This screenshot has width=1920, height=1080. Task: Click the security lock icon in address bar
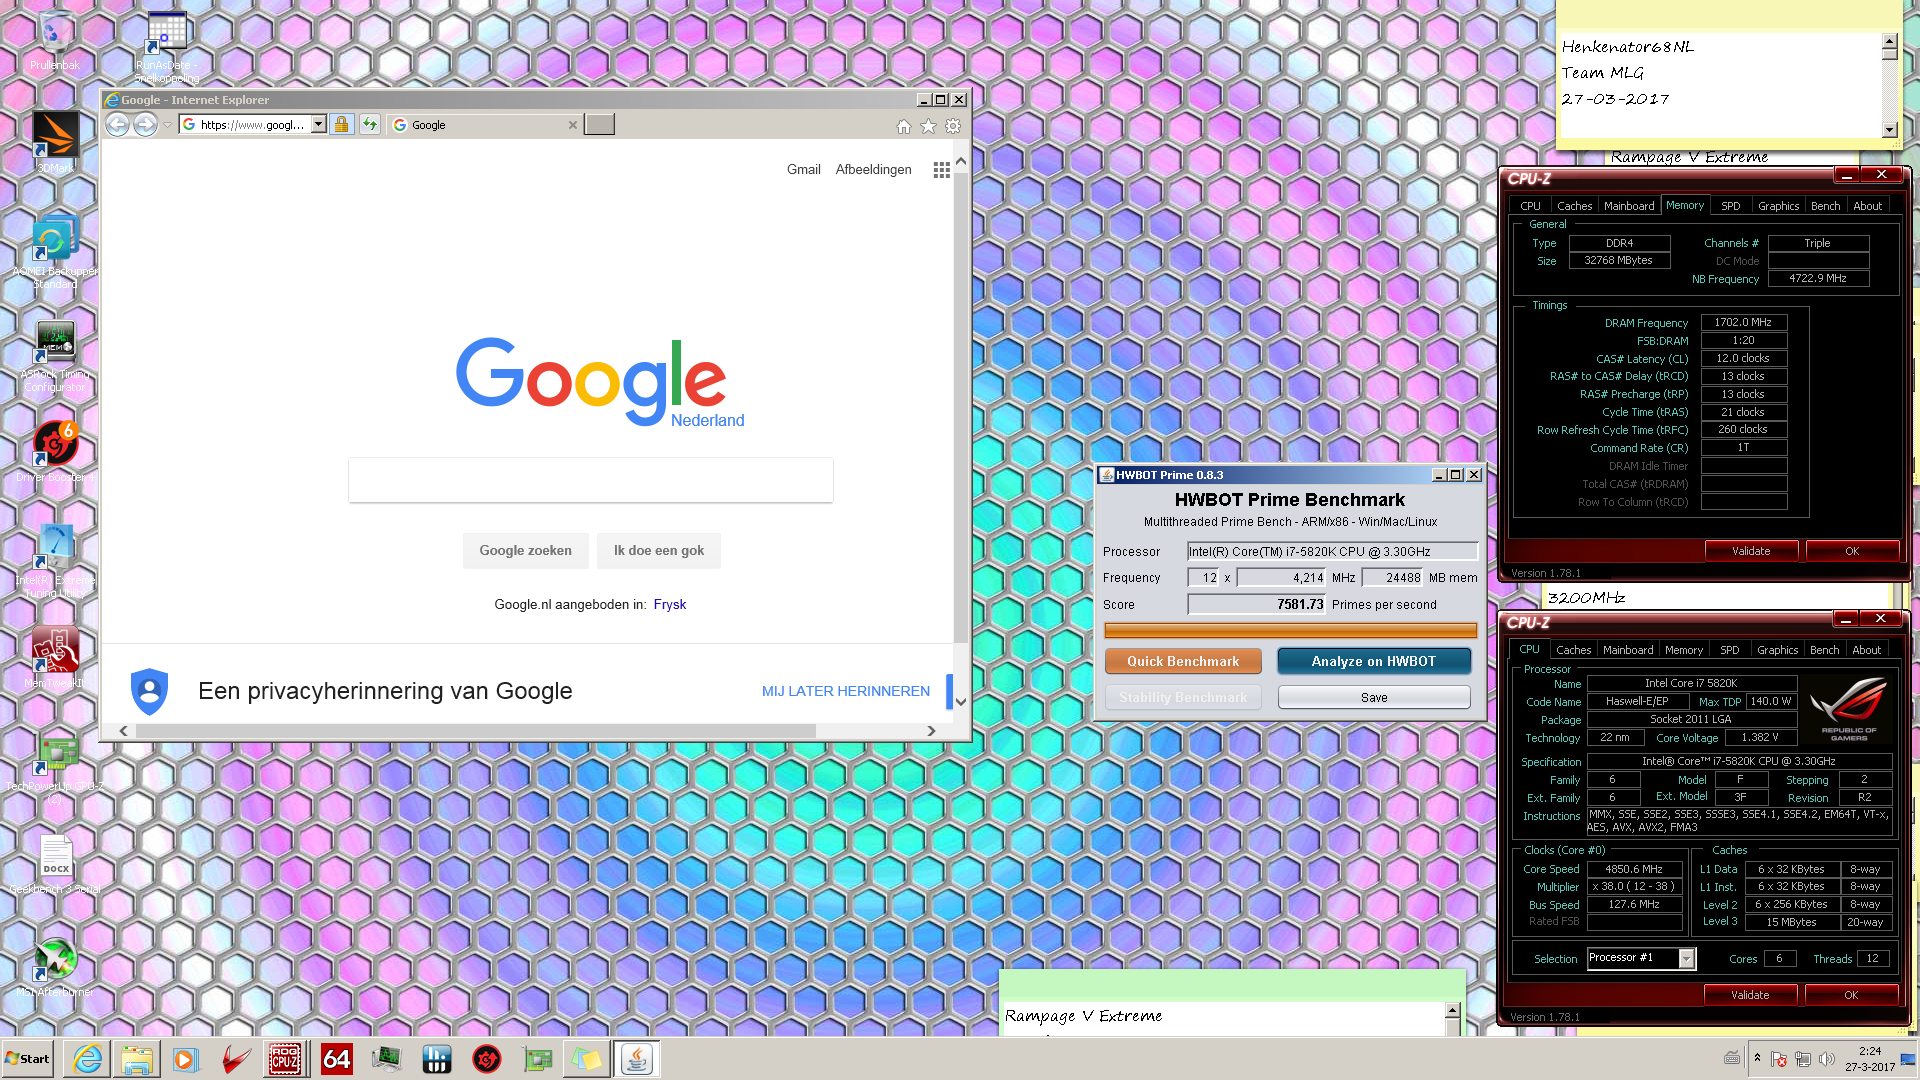click(x=342, y=125)
